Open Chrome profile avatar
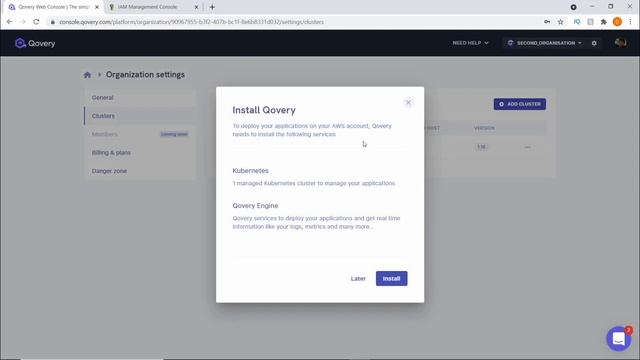This screenshot has height=360, width=640. coord(617,22)
